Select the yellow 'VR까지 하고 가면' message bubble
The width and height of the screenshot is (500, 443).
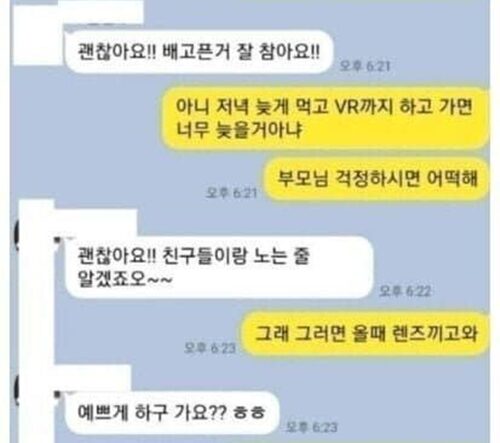(325, 118)
